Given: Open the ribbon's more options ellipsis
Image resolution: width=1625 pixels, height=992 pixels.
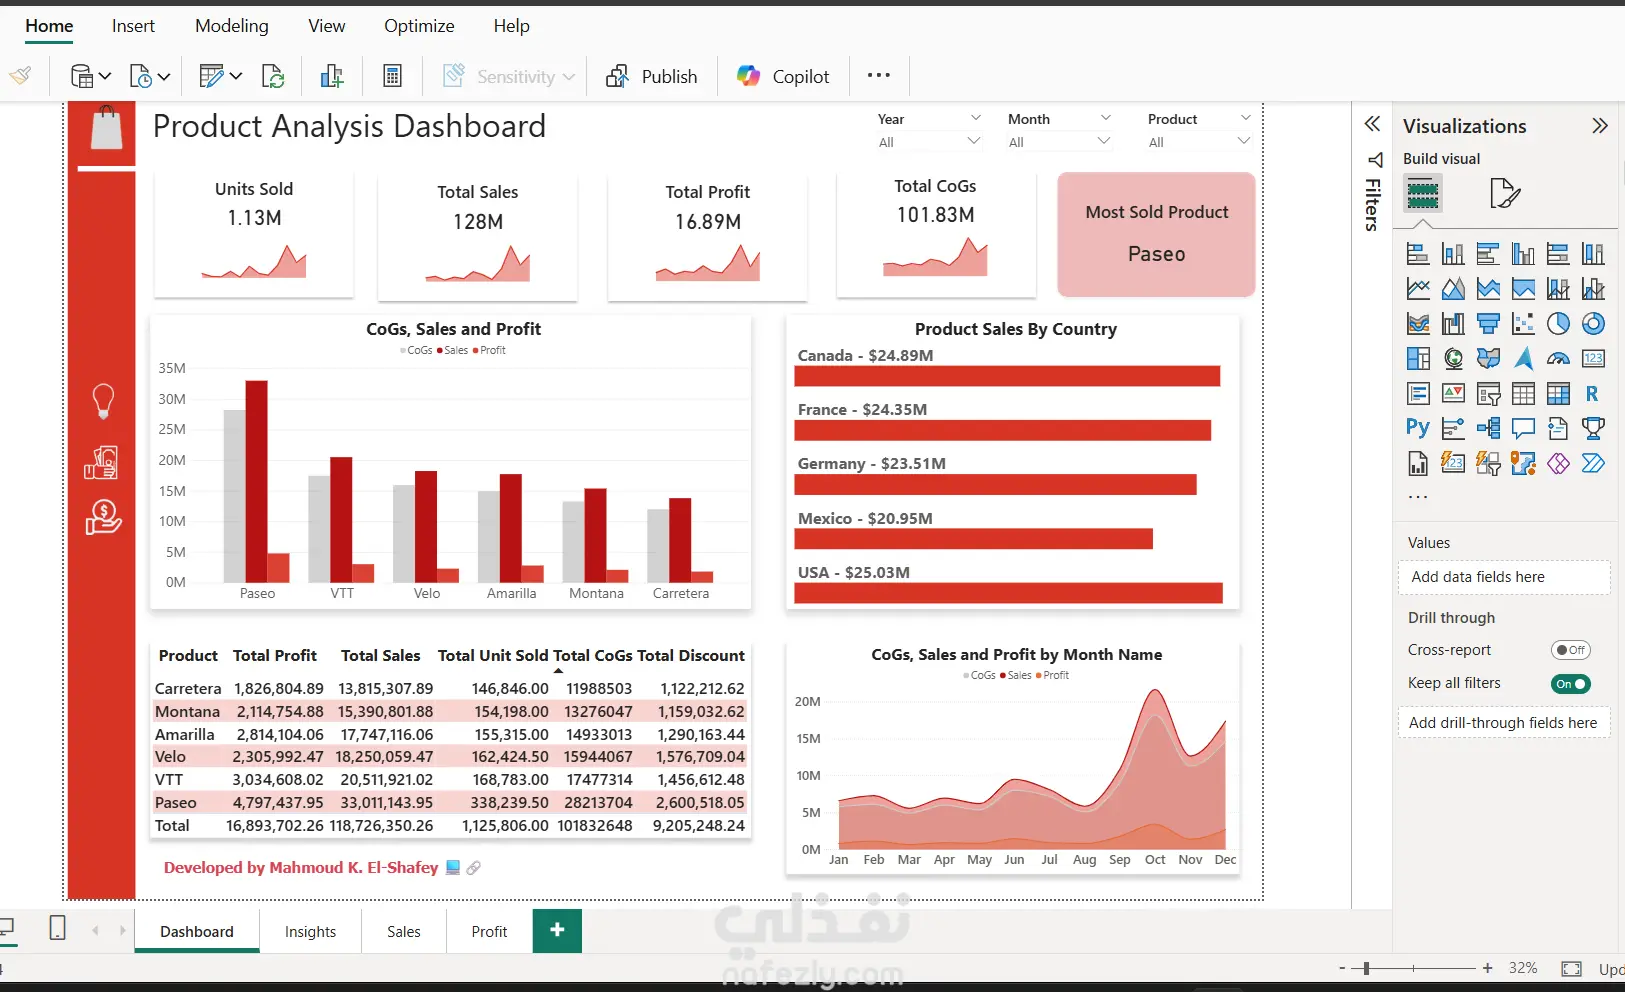Looking at the screenshot, I should click(879, 75).
